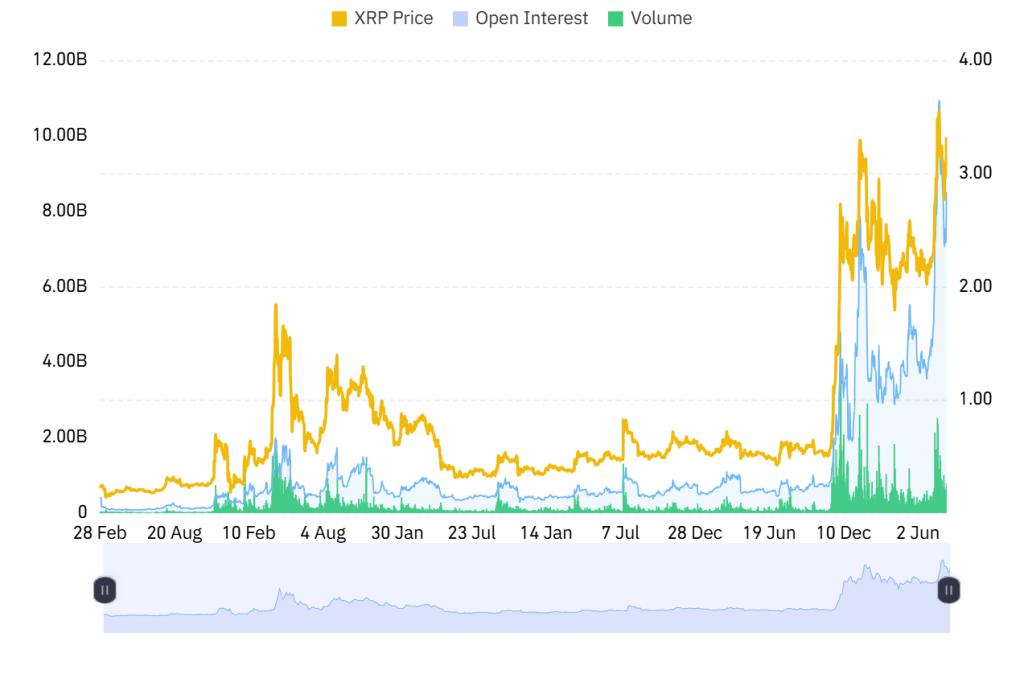Click the blue Open Interest color swatch
Image resolution: width=1024 pixels, height=678 pixels.
(460, 19)
